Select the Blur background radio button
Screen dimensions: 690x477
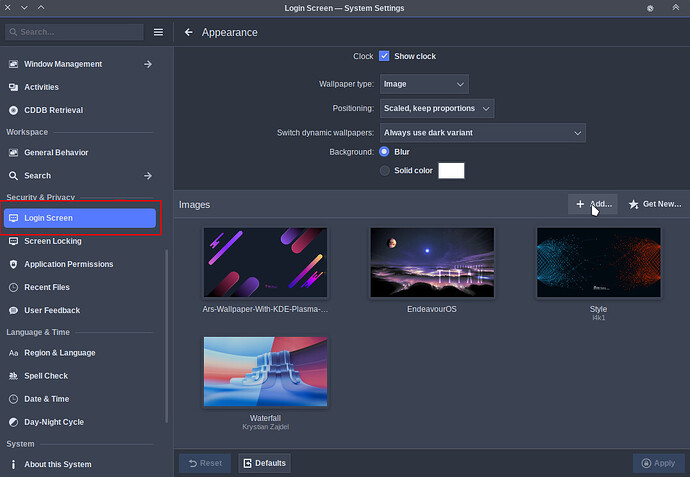(384, 152)
